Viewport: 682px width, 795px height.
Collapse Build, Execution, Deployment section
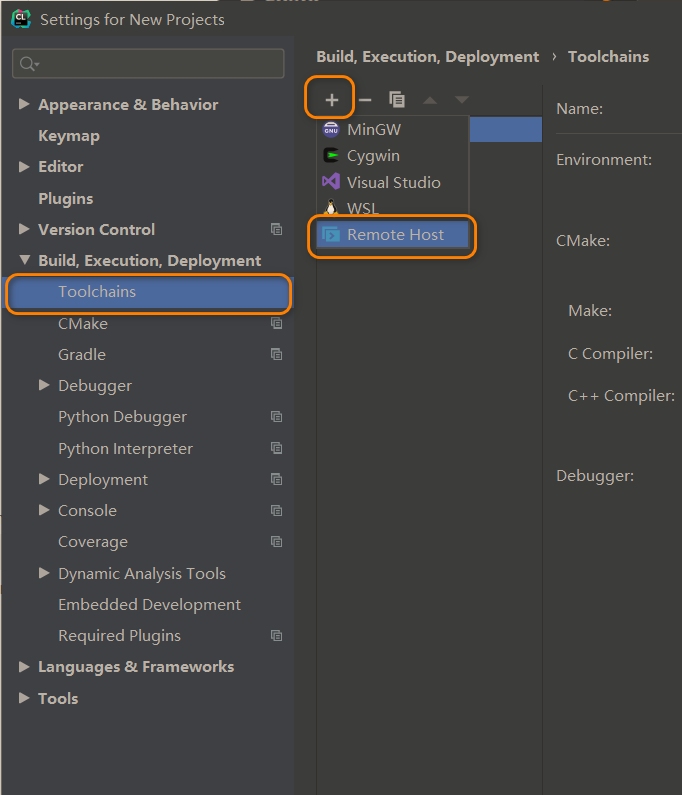click(x=24, y=260)
